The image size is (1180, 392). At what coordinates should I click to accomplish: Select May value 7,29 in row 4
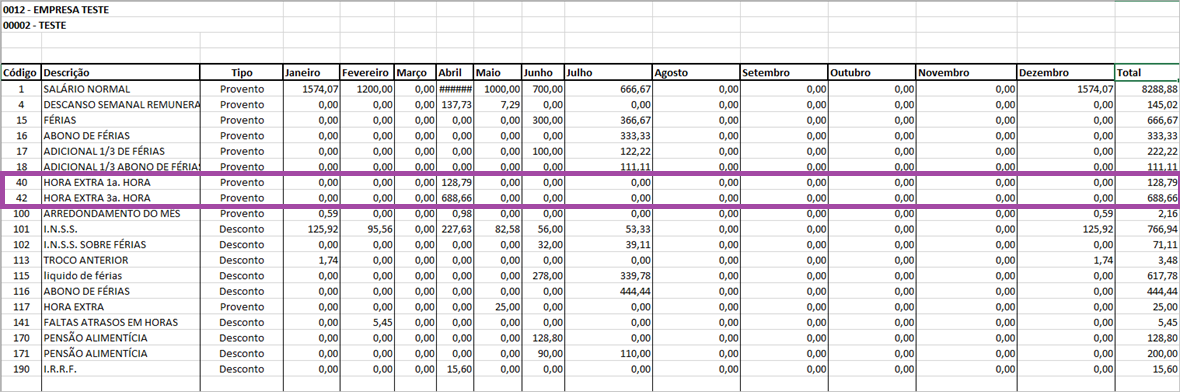[497, 105]
